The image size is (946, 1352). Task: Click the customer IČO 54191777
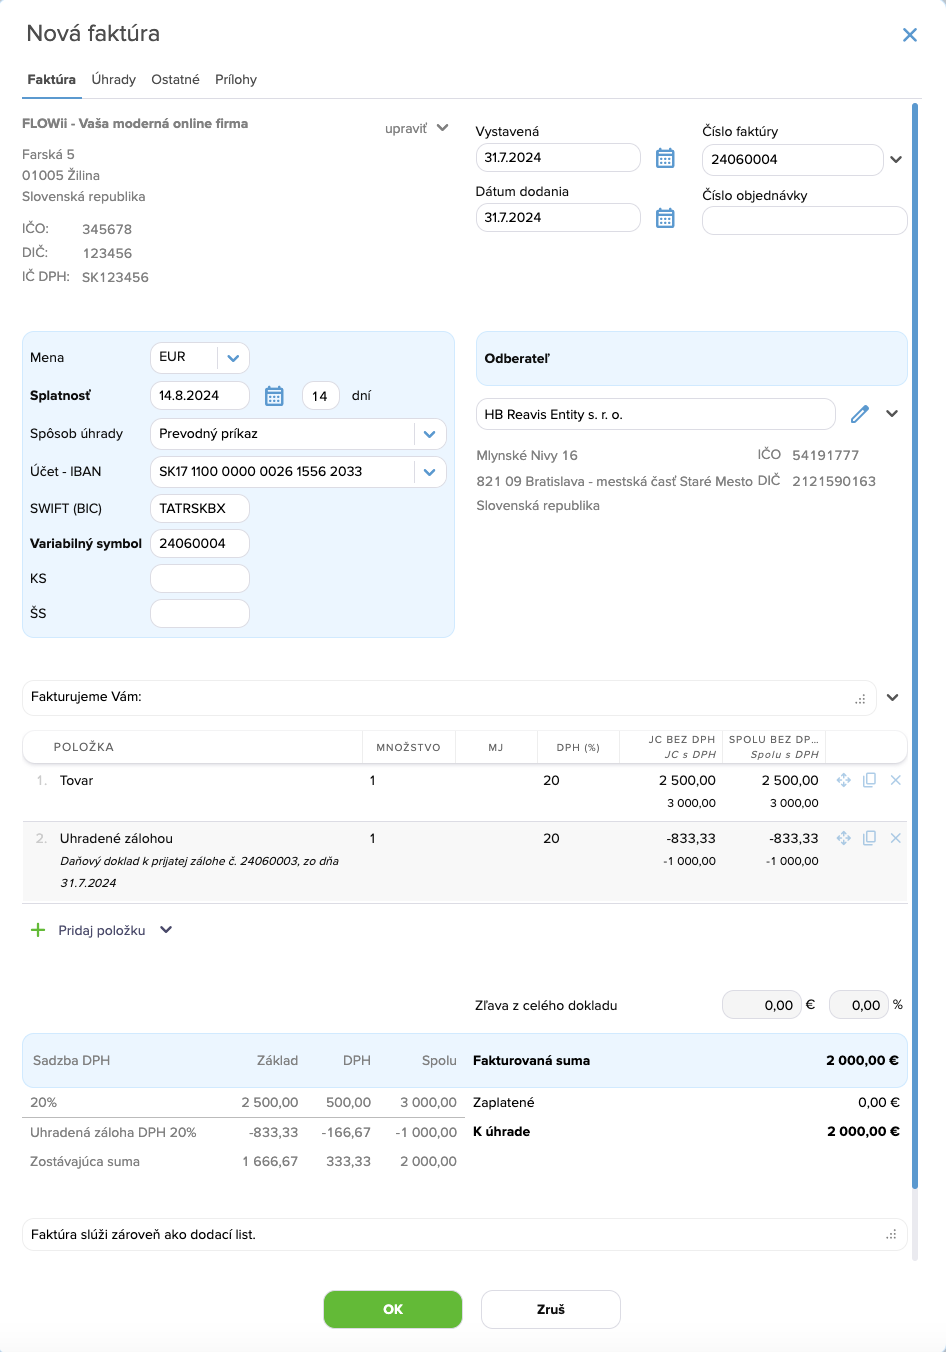pos(825,456)
